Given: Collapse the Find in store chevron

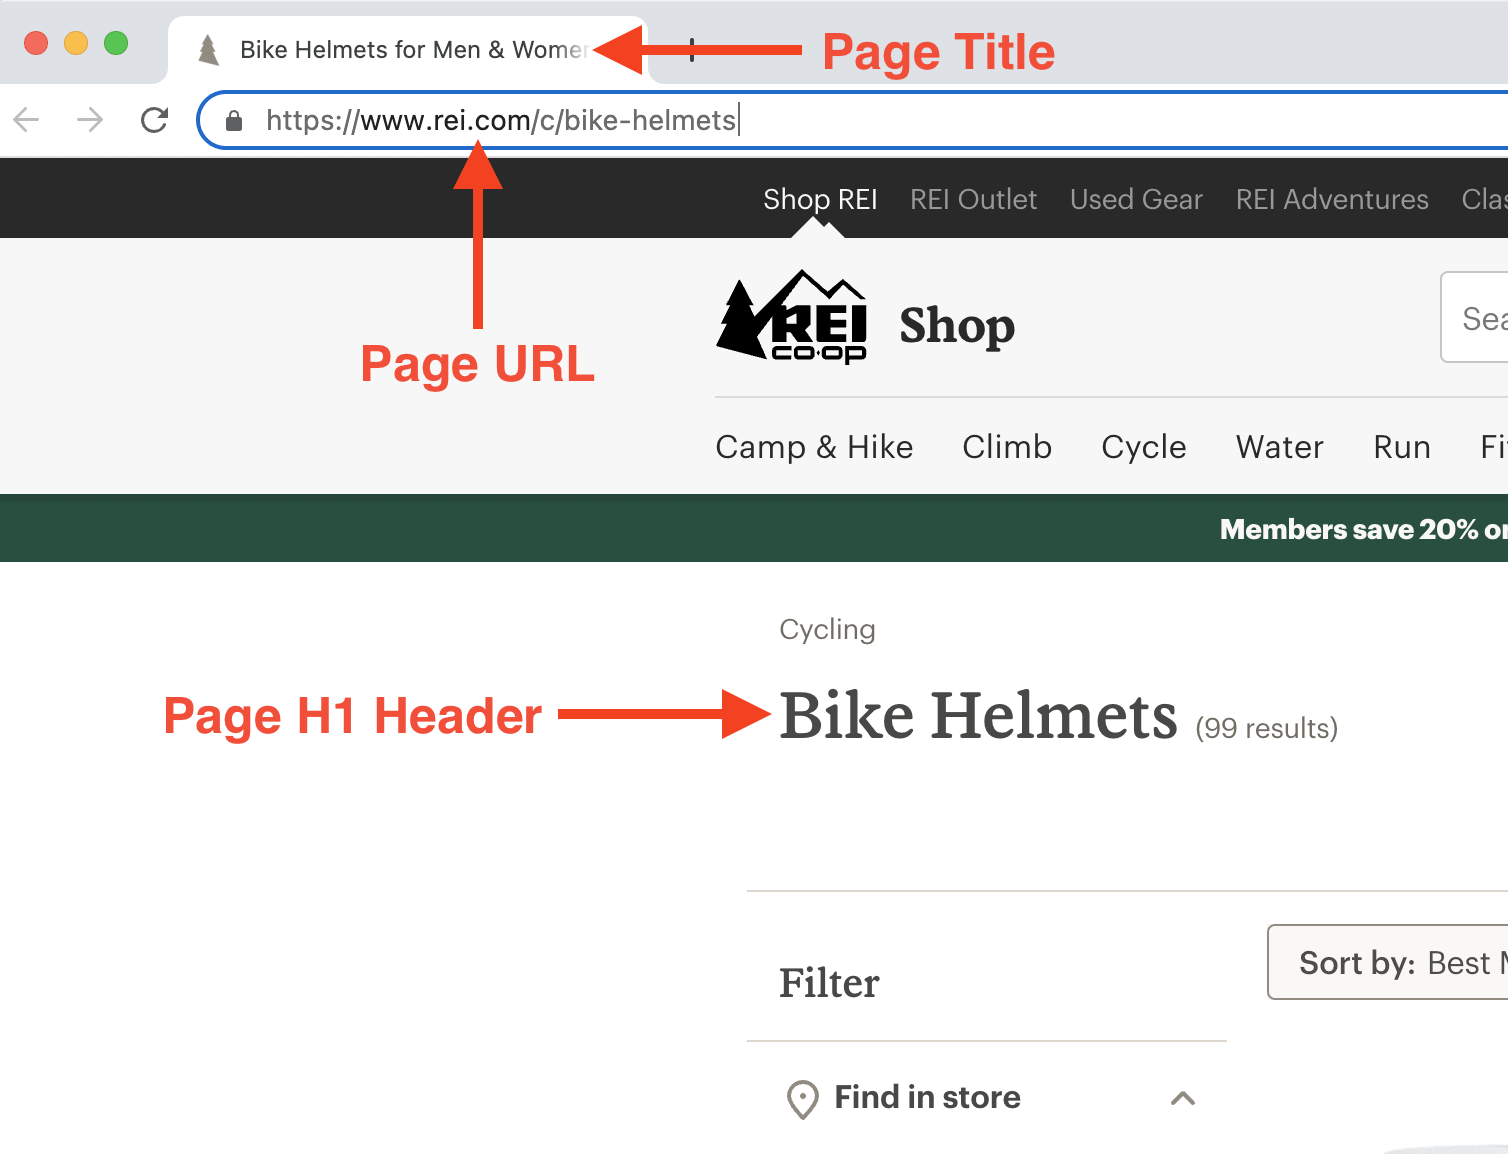Looking at the screenshot, I should [x=1183, y=1098].
